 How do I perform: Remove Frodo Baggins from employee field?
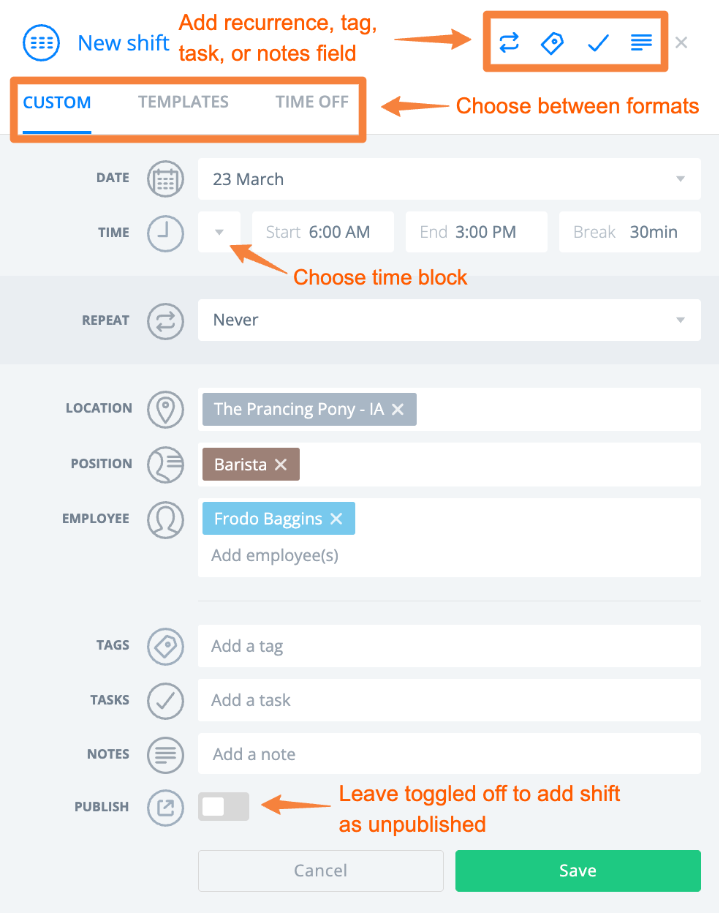click(x=337, y=519)
